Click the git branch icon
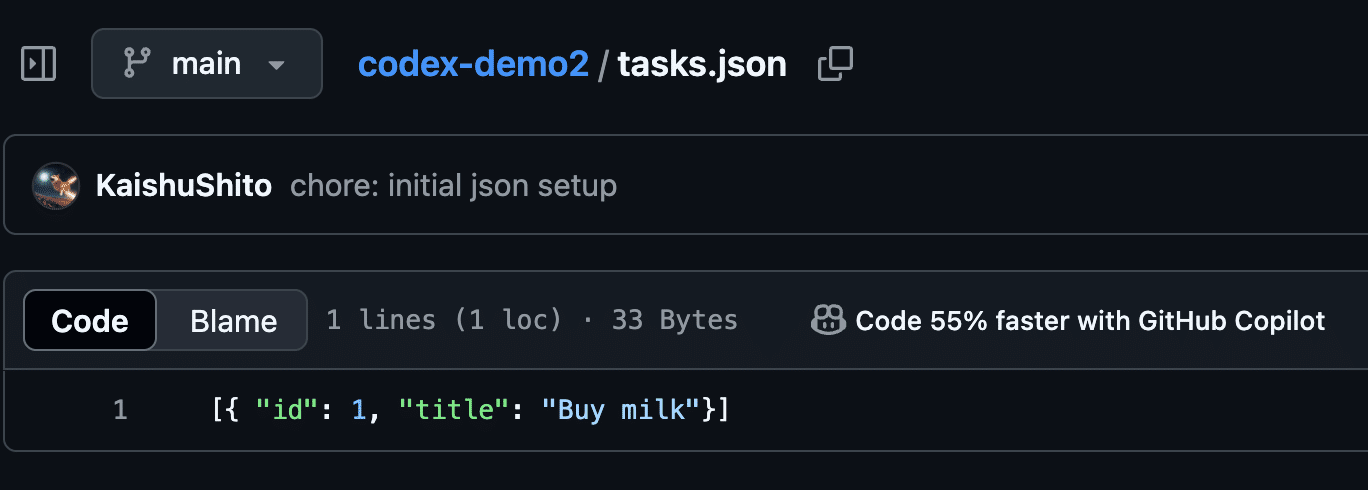 click(136, 64)
